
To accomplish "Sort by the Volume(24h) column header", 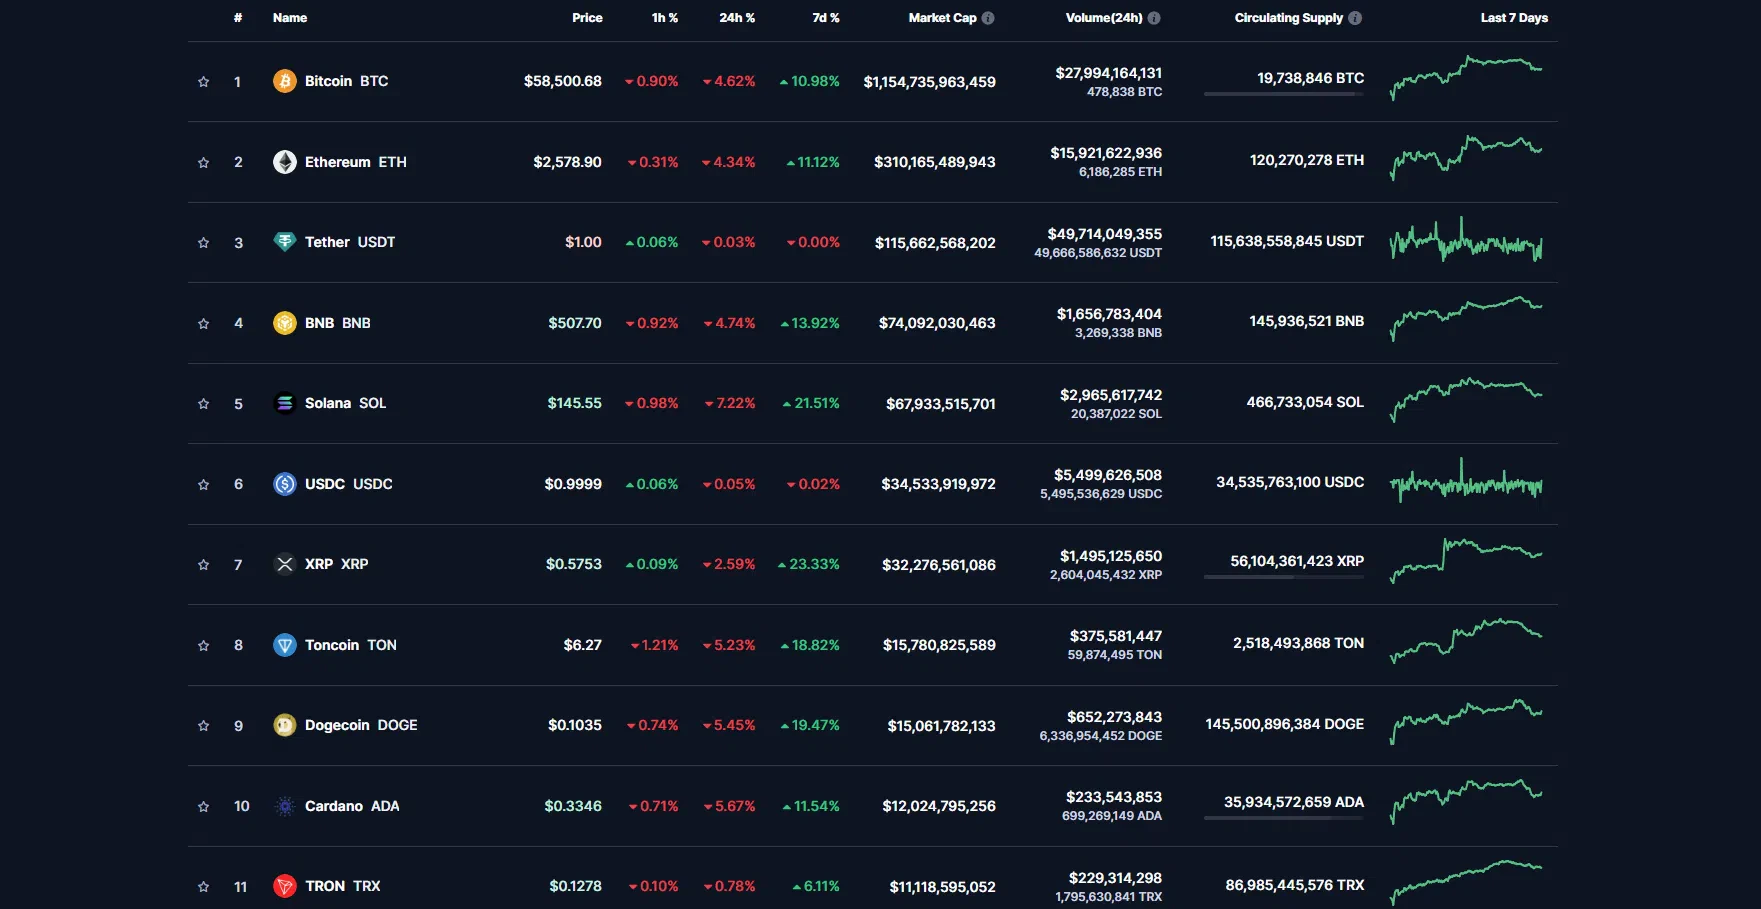I will click(1104, 18).
